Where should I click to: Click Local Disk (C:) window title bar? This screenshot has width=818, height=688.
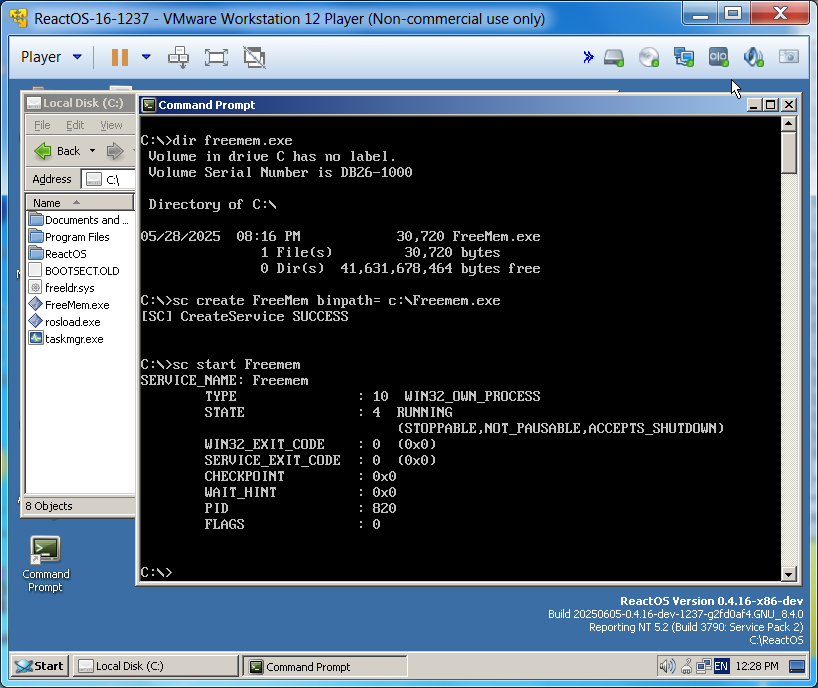(80, 103)
